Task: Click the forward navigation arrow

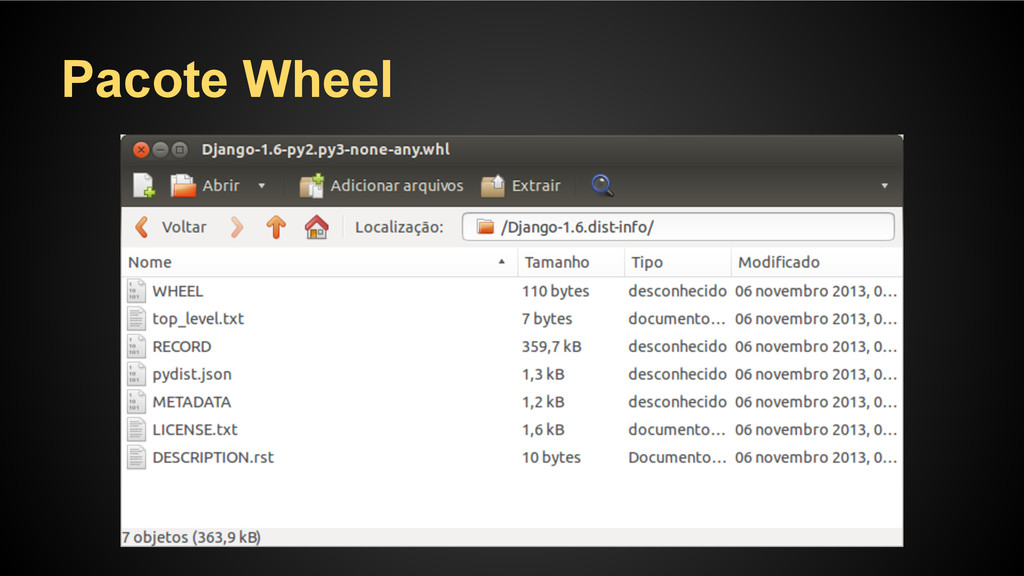Action: pos(236,227)
